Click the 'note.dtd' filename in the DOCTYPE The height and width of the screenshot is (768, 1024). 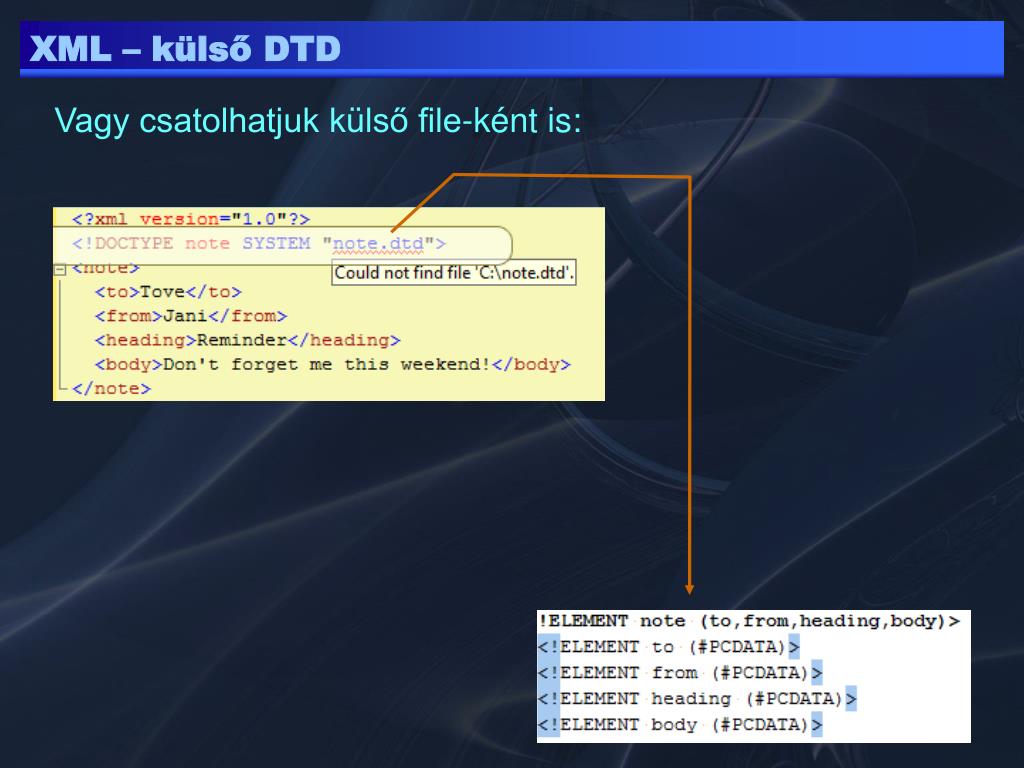pos(378,244)
